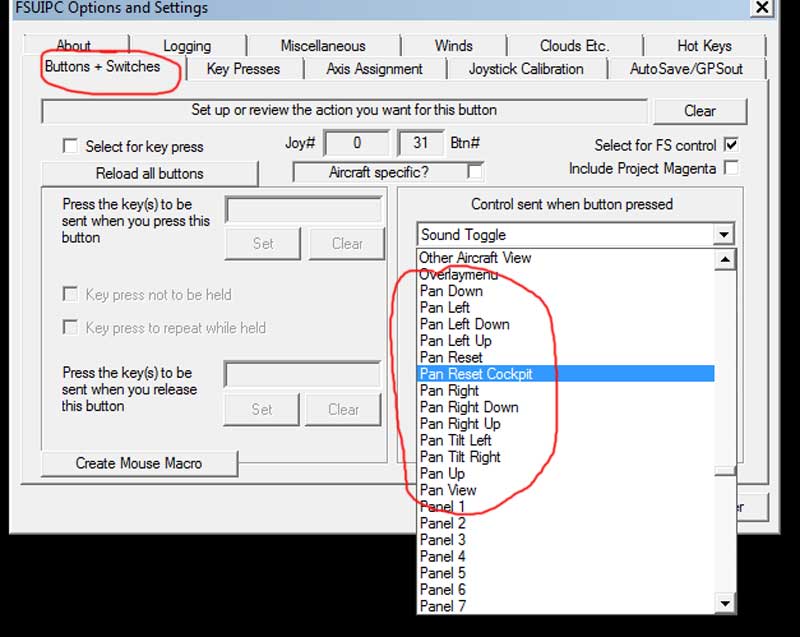800x637 pixels.
Task: Click Reload all buttons
Action: click(x=149, y=173)
